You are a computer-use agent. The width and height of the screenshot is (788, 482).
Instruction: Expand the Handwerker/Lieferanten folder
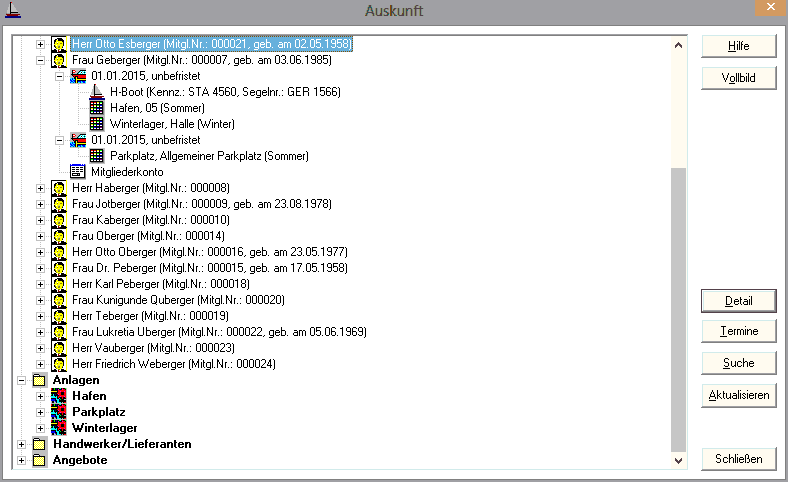[22, 444]
